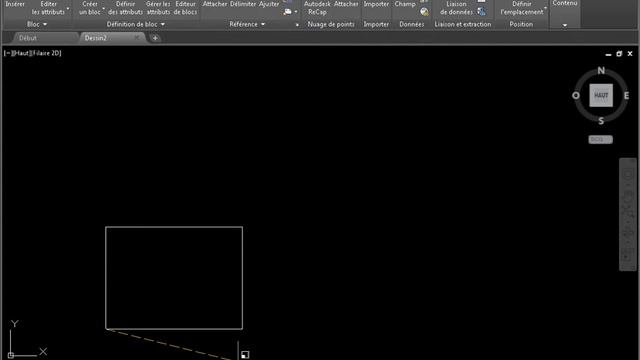This screenshot has width=640, height=360.
Task: Close the Dessin2 drawing tab
Action: click(137, 38)
